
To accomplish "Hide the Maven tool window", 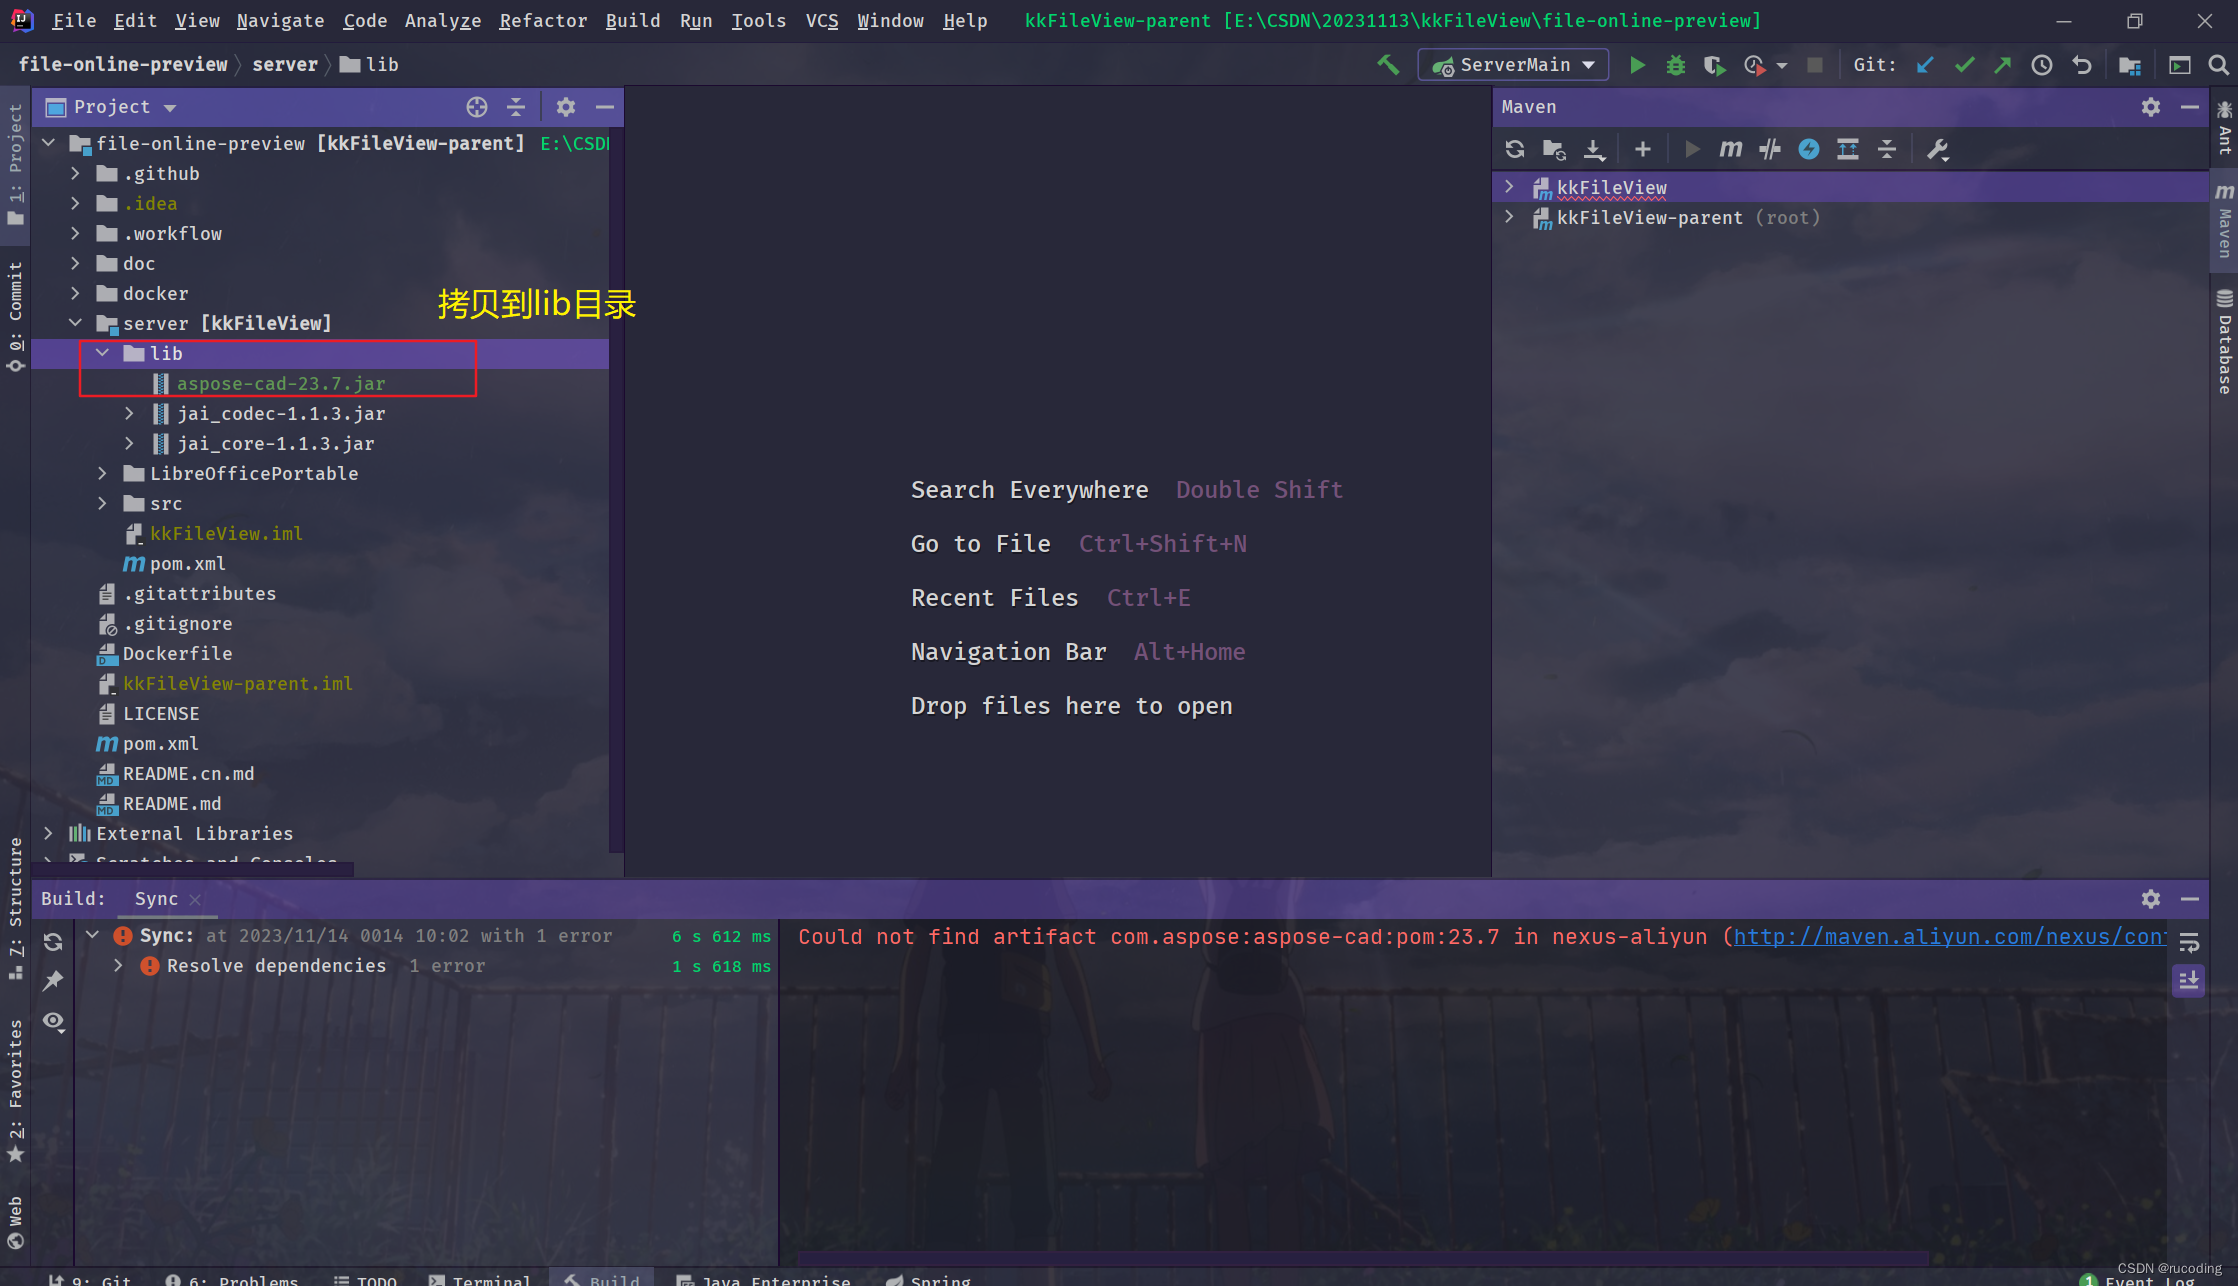I will coord(2190,107).
